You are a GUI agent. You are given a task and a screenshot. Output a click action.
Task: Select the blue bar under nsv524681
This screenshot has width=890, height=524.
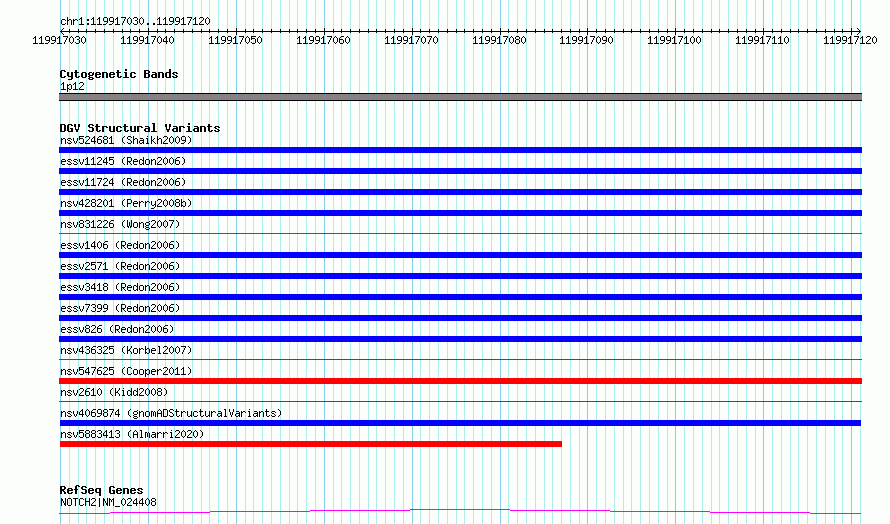[460, 150]
